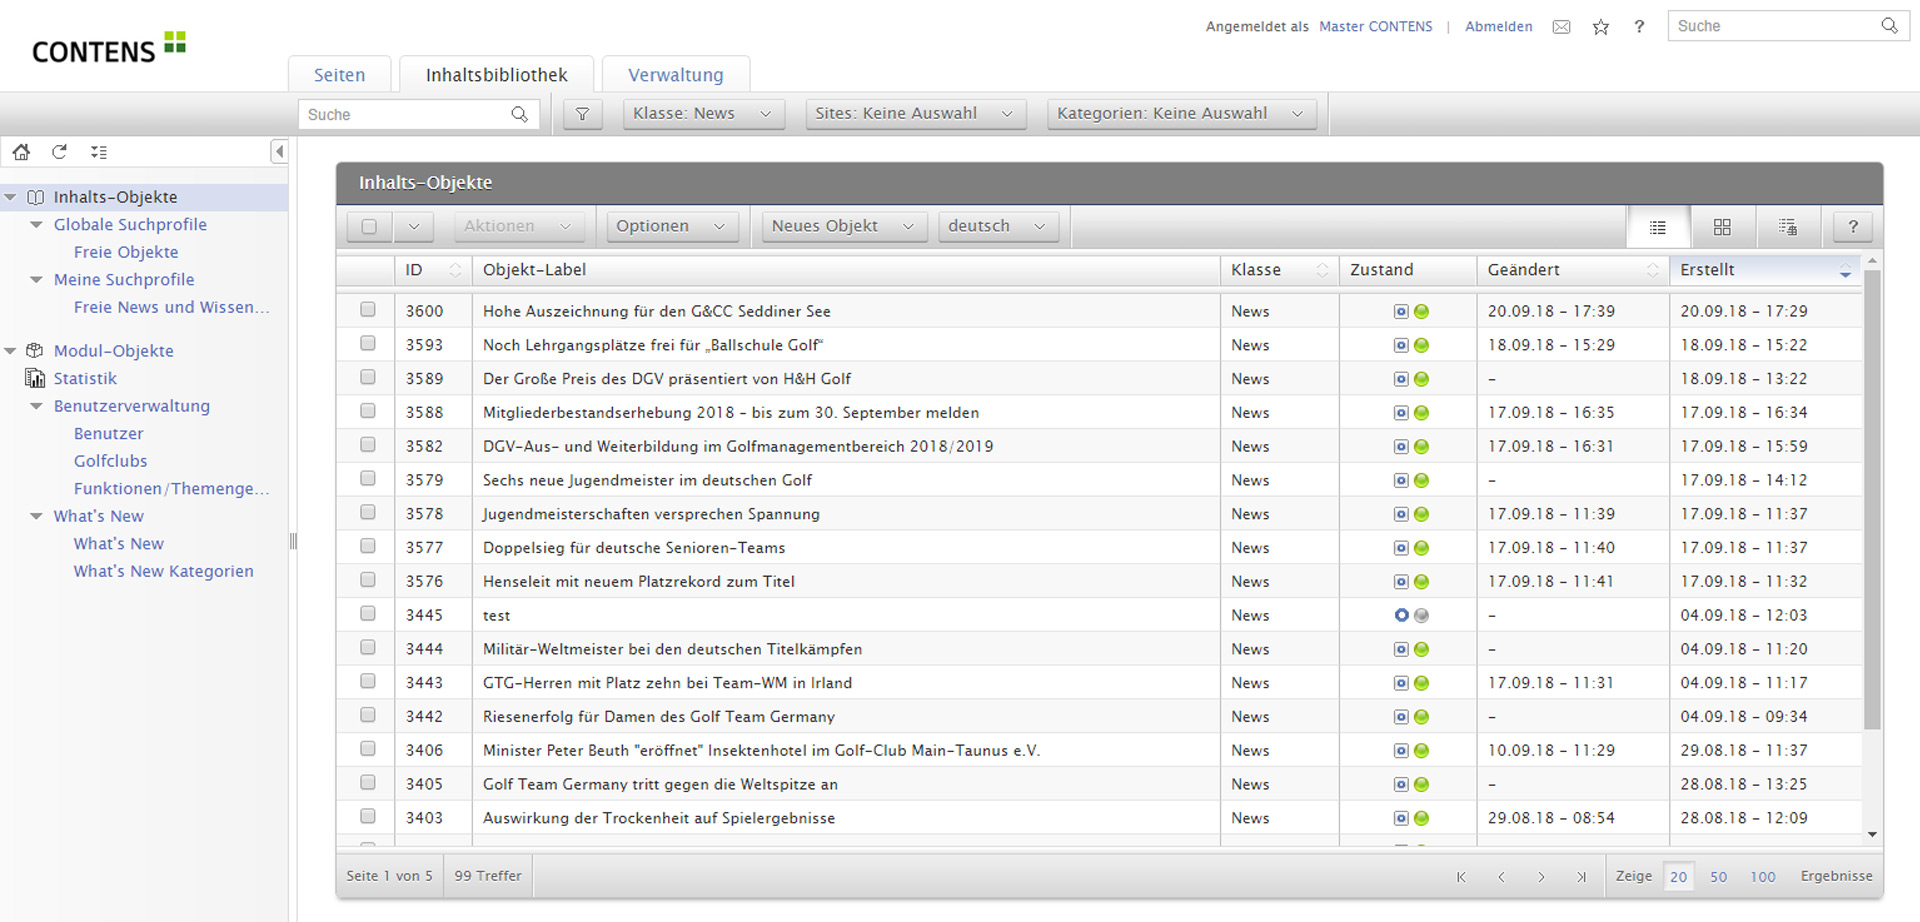
Task: Show 50 results per page
Action: click(1718, 877)
